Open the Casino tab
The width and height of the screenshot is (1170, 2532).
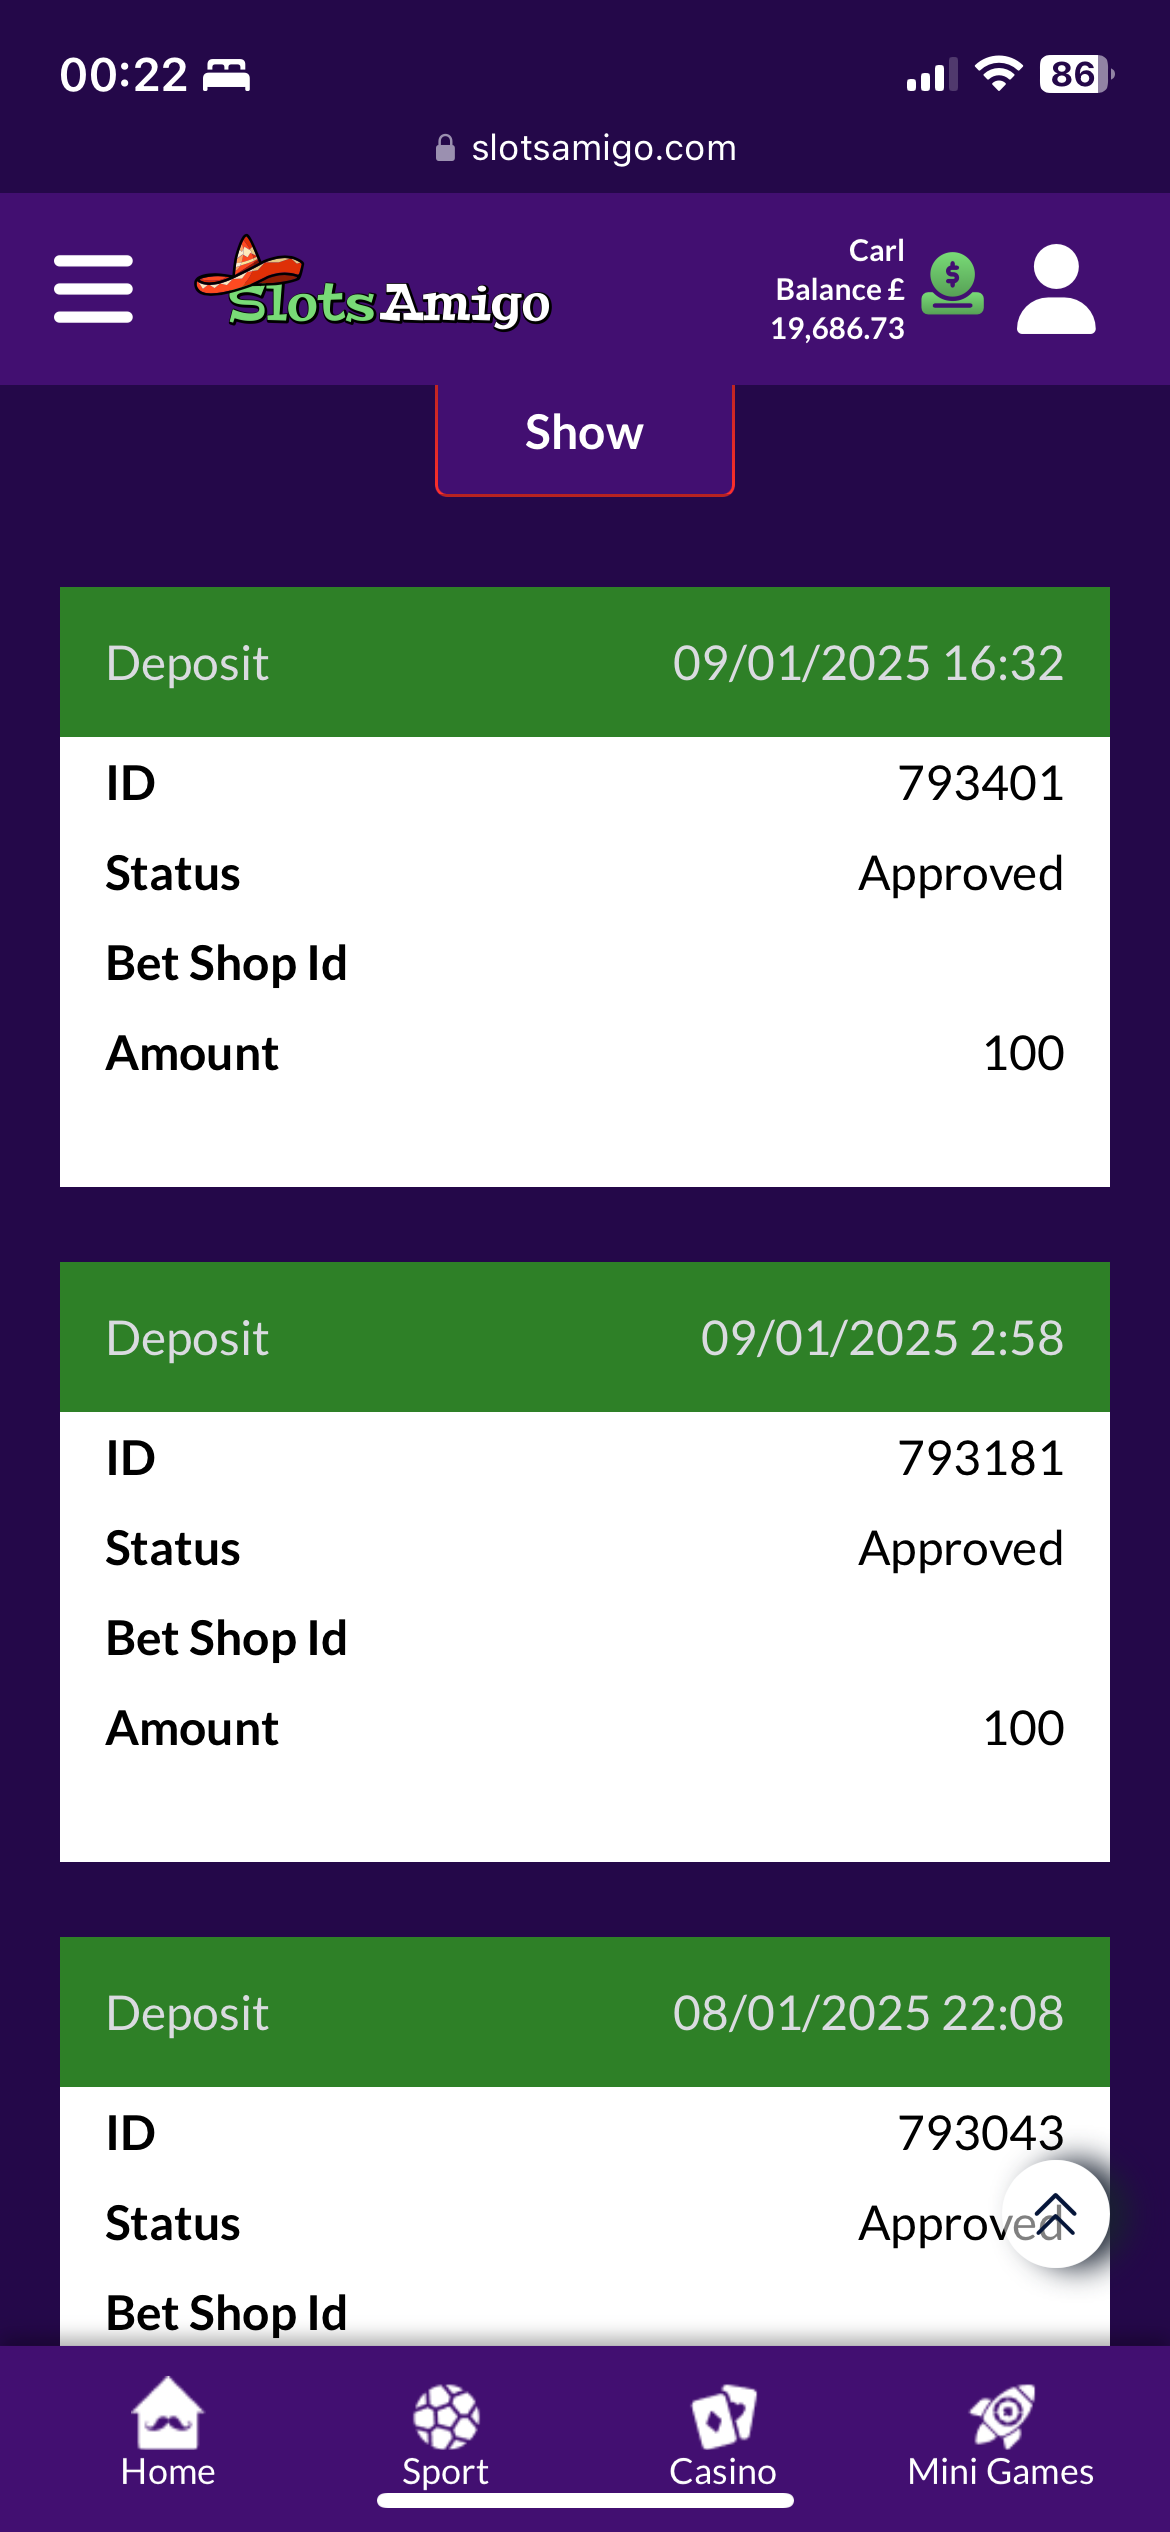(x=723, y=2432)
